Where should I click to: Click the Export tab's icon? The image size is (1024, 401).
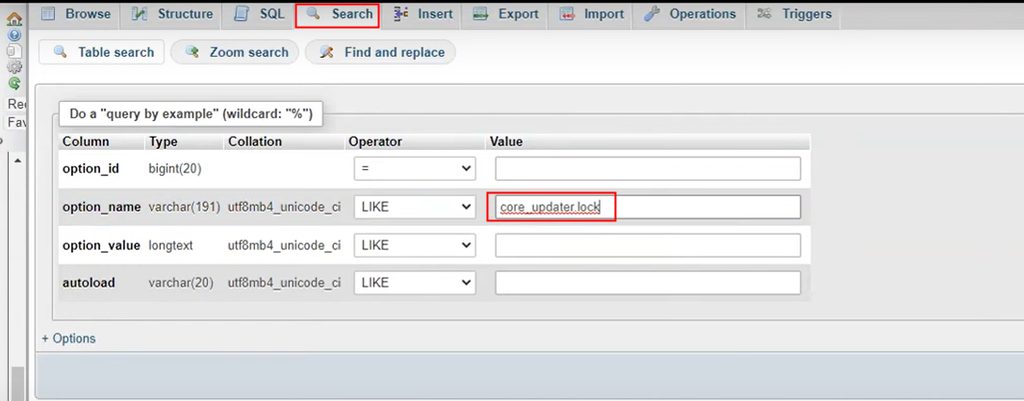(x=481, y=14)
